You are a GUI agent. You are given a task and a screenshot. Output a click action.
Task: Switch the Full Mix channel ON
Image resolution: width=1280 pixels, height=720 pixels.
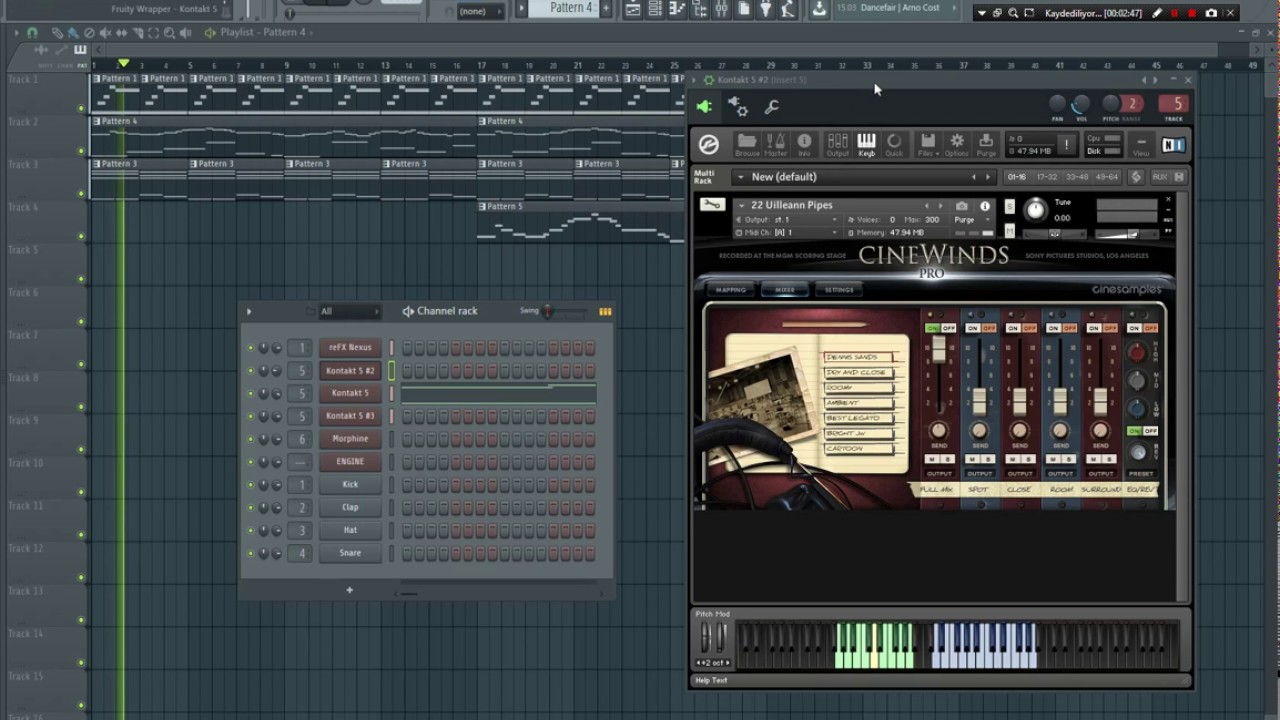click(932, 328)
